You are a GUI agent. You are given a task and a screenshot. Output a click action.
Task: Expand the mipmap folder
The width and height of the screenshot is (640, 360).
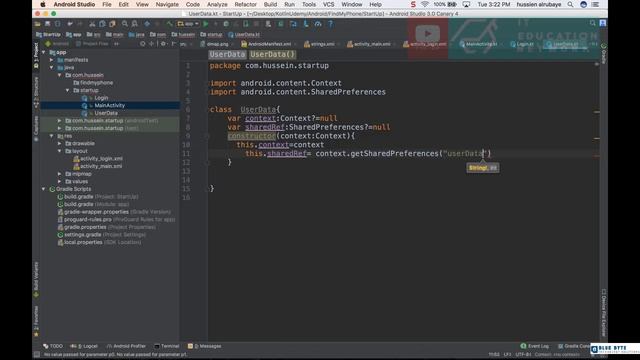[60, 174]
